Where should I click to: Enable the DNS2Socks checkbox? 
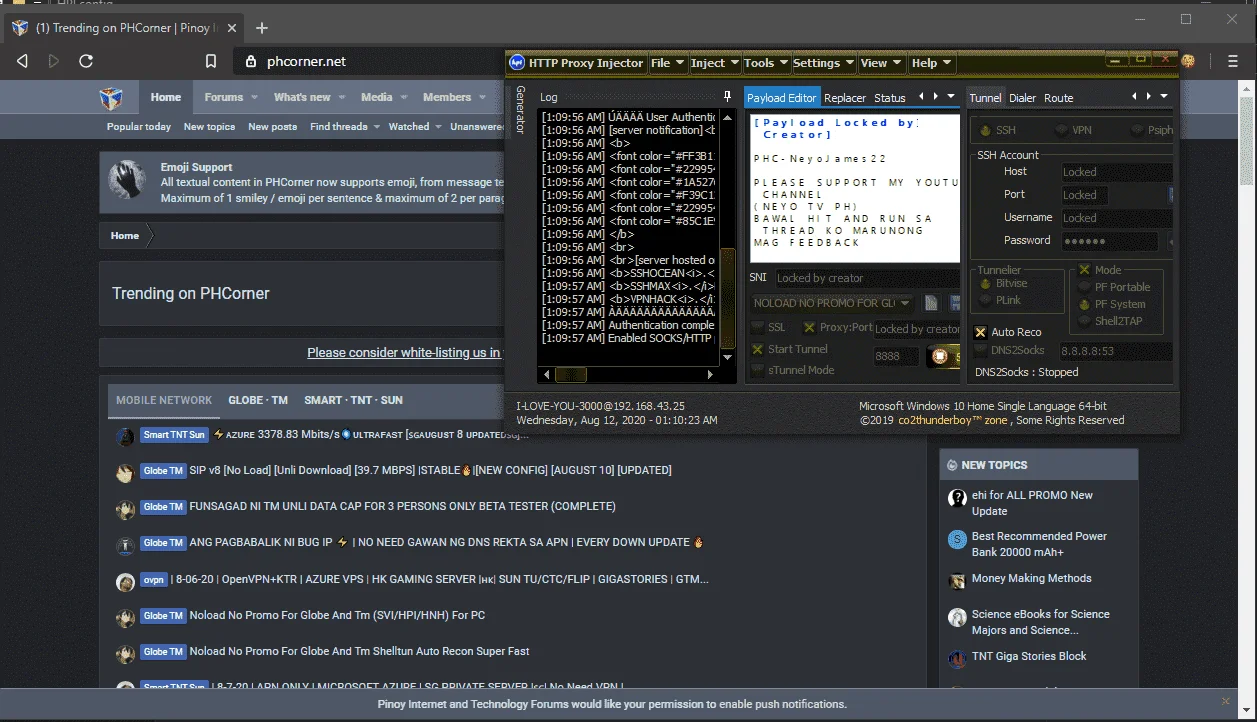[981, 350]
